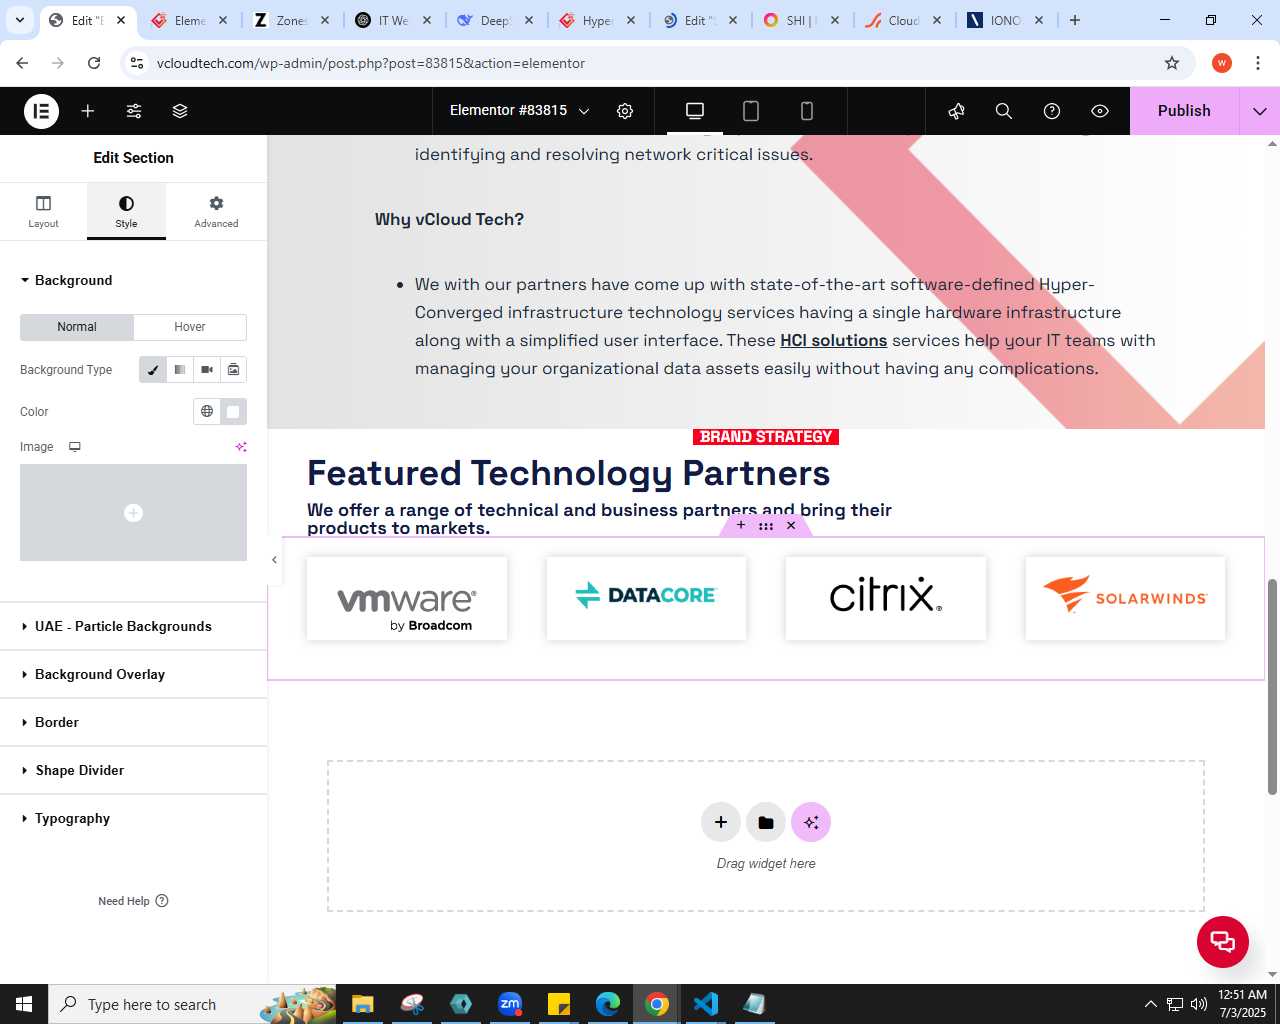
Task: Click the preview vertical scrollbar thumb
Action: pyautogui.click(x=1272, y=687)
